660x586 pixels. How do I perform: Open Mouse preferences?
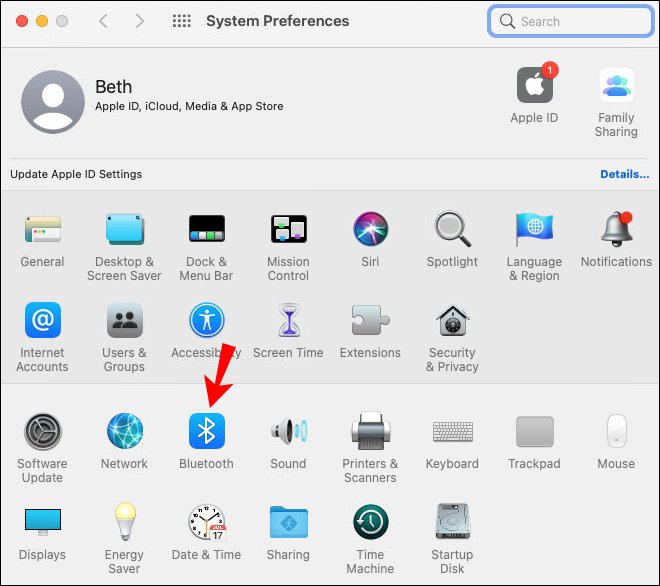(x=617, y=431)
